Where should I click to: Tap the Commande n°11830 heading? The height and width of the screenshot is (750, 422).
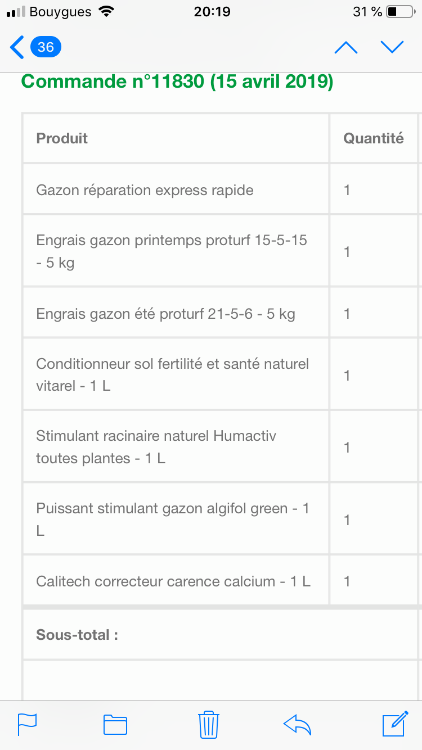[x=178, y=81]
